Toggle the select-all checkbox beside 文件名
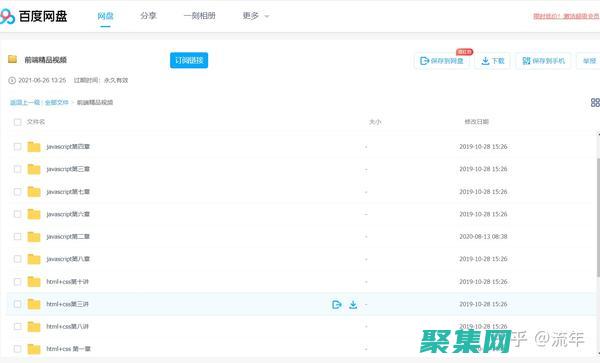This screenshot has height=363, width=600. tap(17, 122)
